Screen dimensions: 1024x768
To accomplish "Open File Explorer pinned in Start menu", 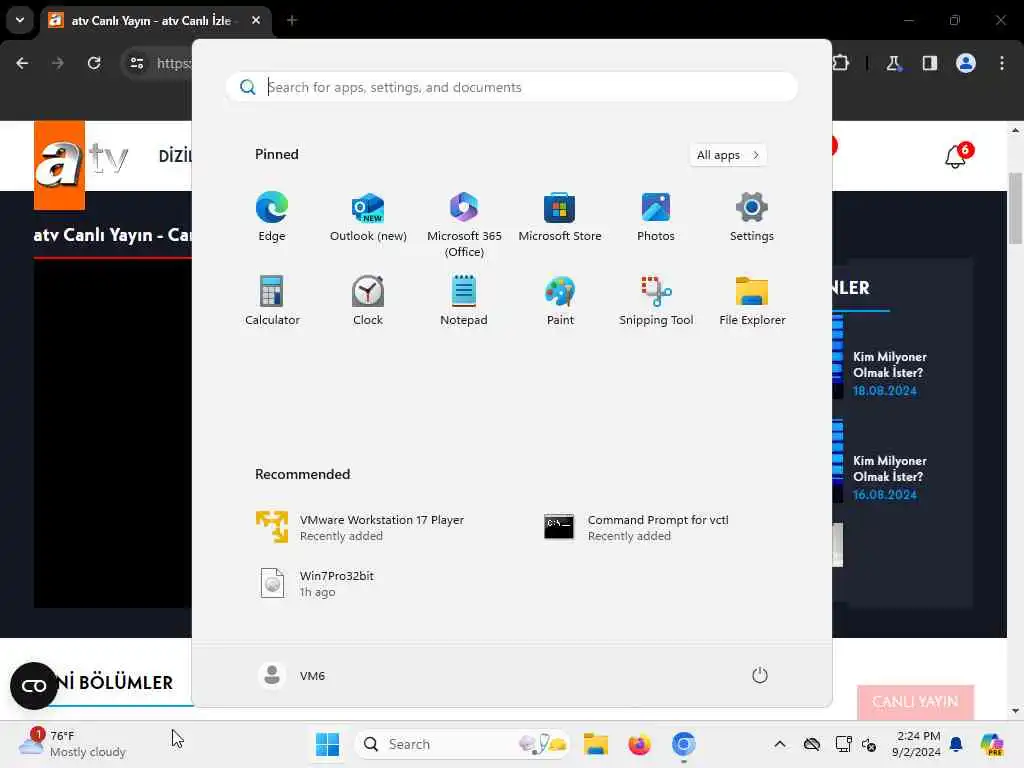I will click(752, 300).
